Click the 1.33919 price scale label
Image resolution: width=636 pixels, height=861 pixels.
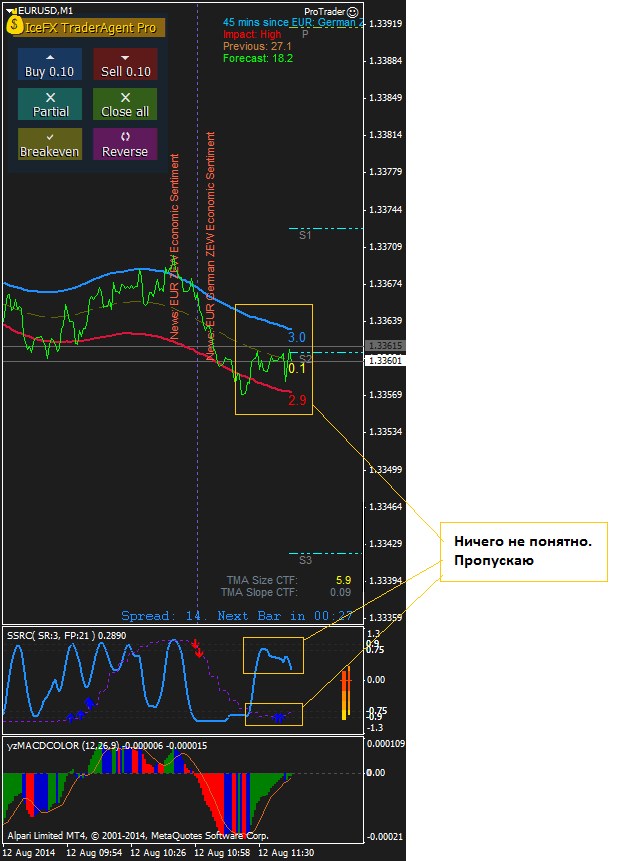tap(386, 24)
